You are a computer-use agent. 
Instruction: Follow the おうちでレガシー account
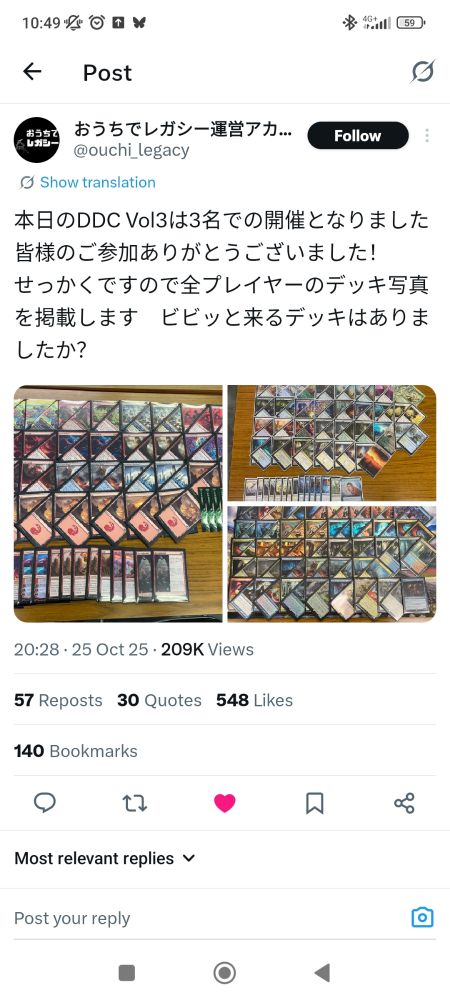tap(358, 135)
